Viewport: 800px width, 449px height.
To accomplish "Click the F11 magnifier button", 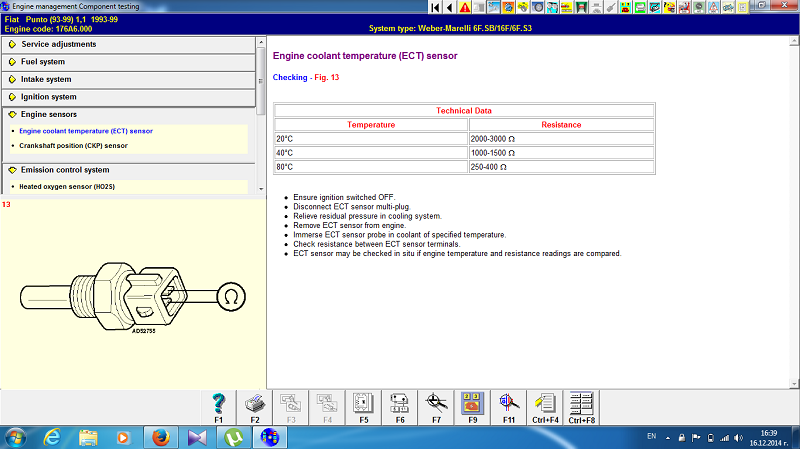I will click(508, 406).
